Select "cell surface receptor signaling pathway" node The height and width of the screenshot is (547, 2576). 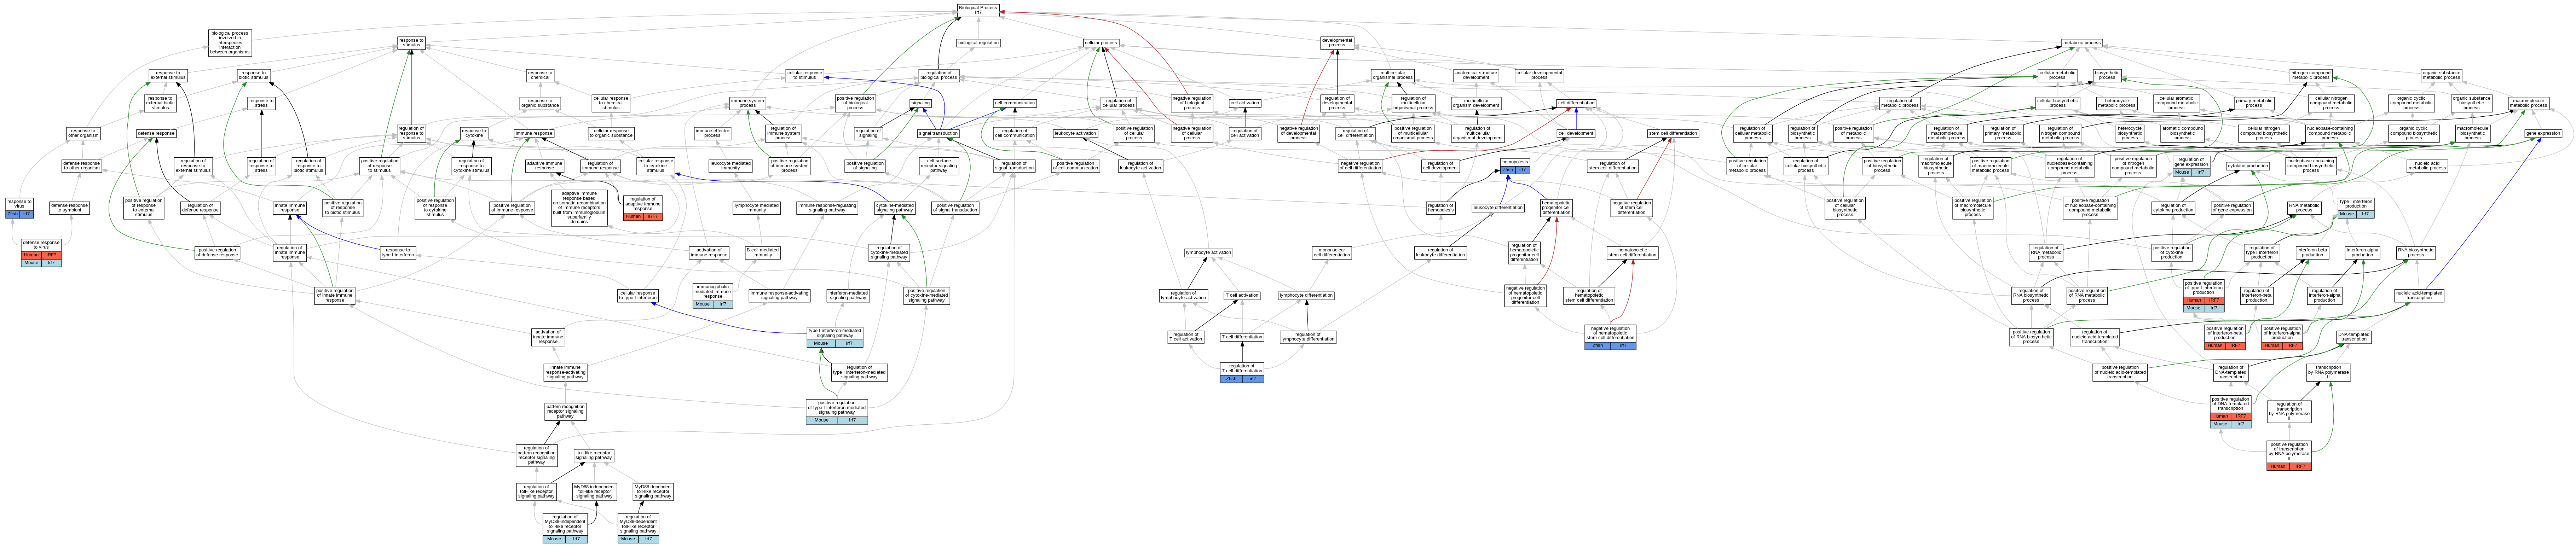click(x=938, y=165)
